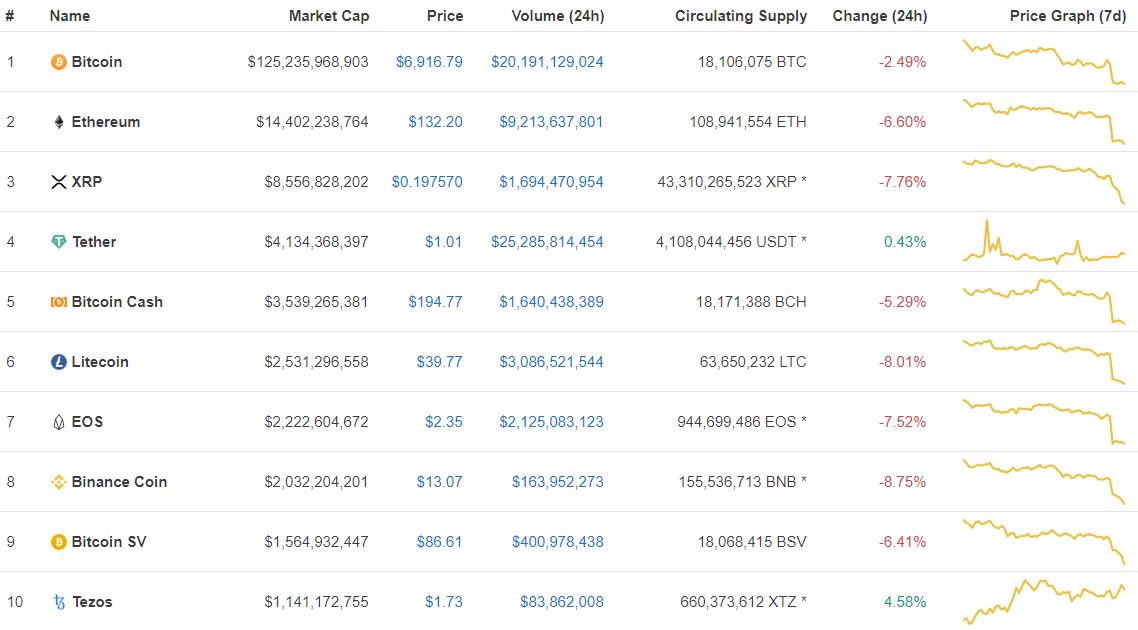Click Tezos price $1.73
The height and width of the screenshot is (630, 1138).
click(x=443, y=602)
